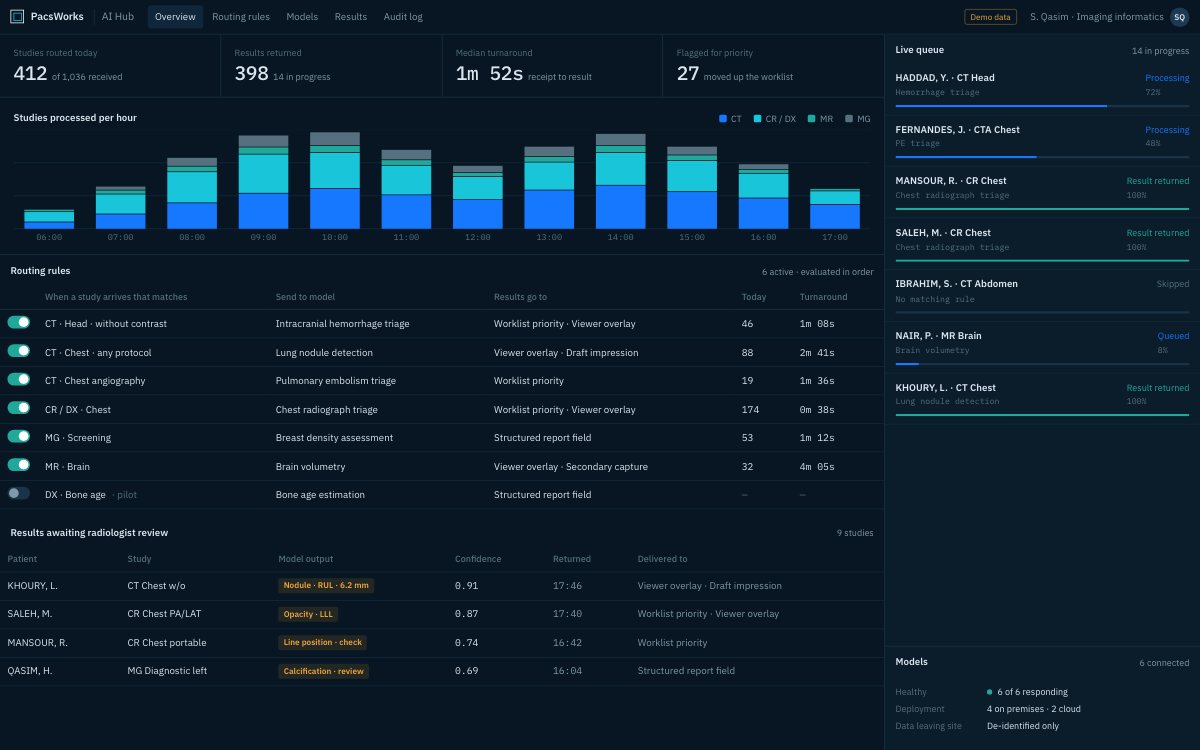Screen dimensions: 1200x750
Task: Click the MR legend color swatch
Action: point(812,119)
